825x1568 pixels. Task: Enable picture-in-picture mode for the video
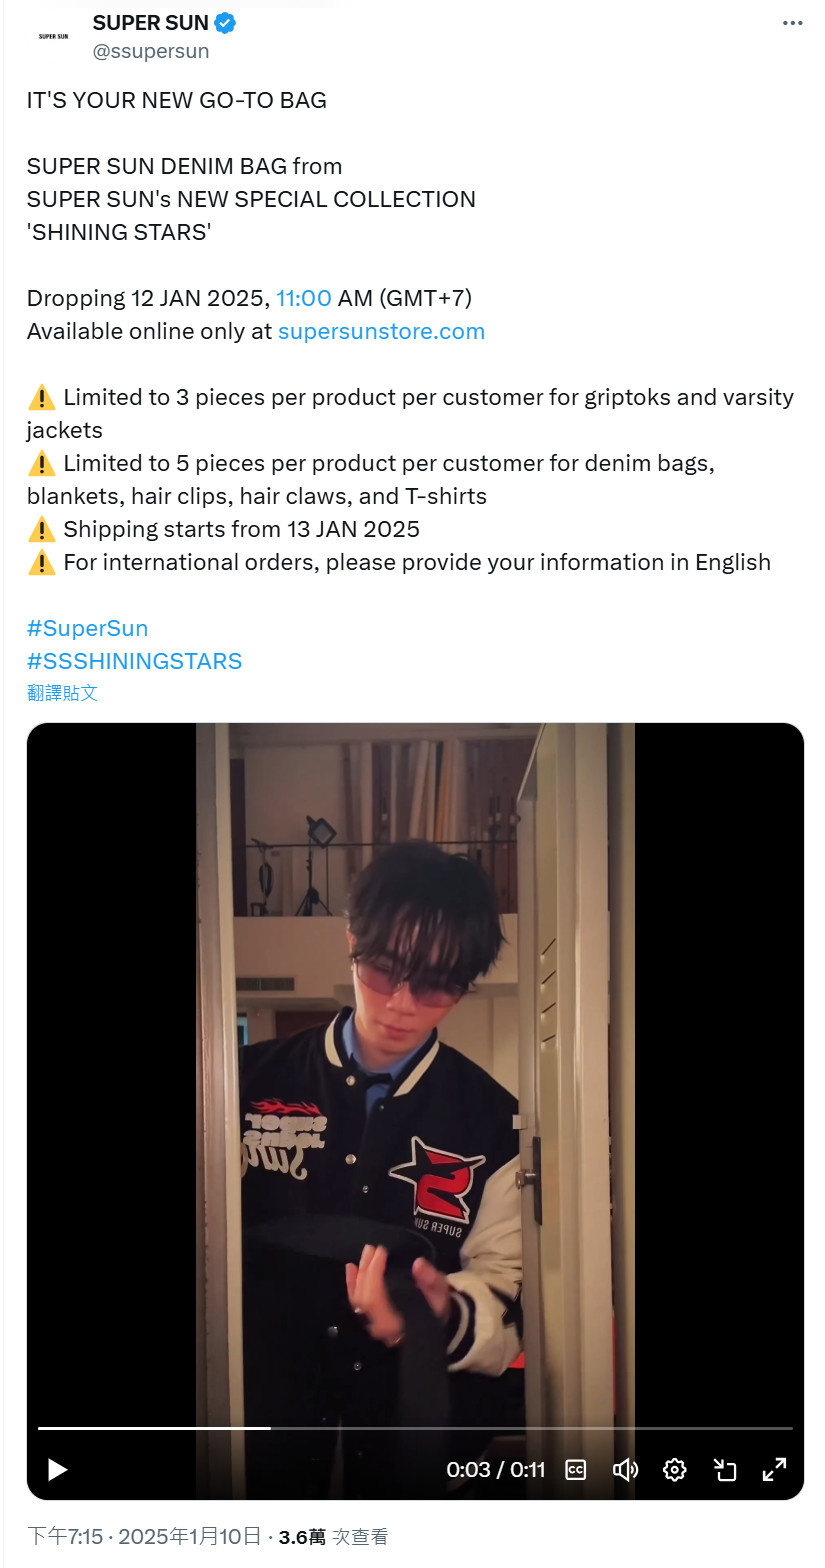click(724, 1469)
